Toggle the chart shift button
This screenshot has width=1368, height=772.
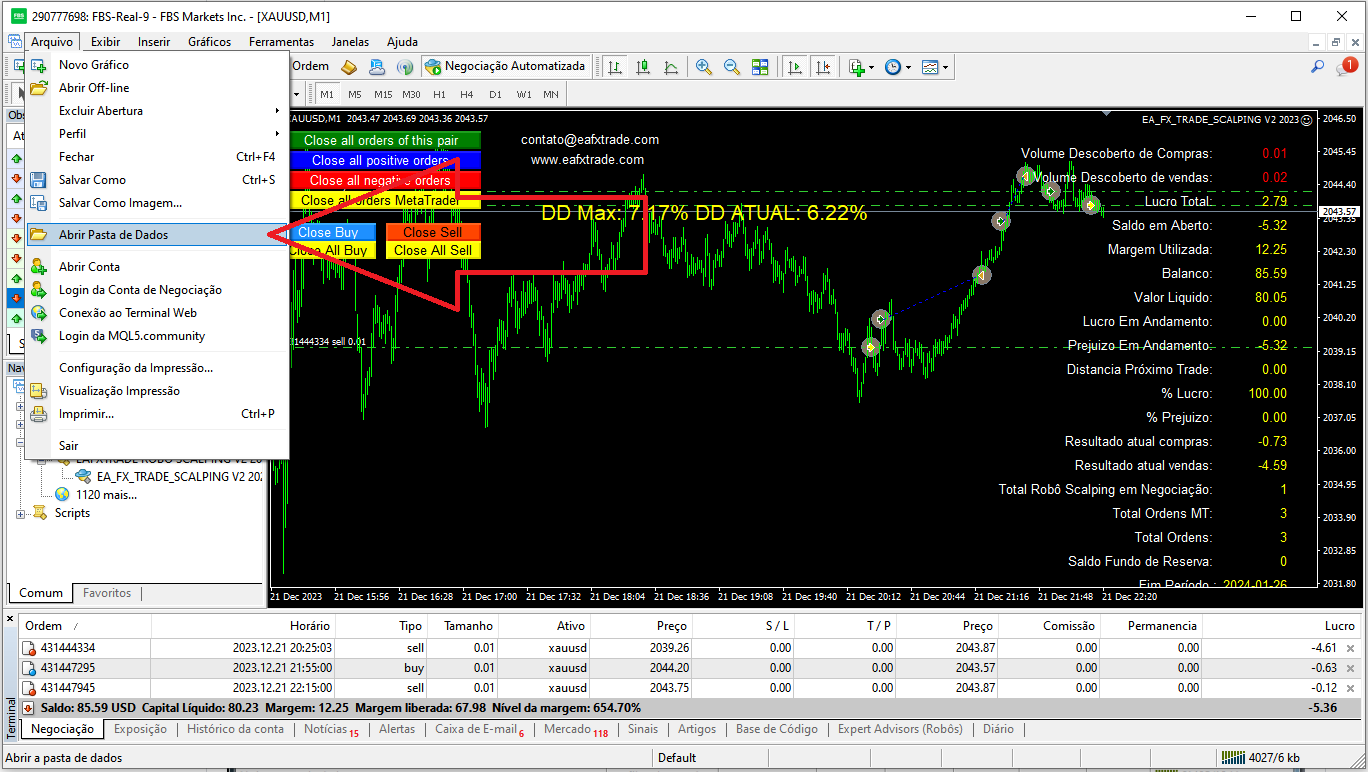click(x=823, y=67)
